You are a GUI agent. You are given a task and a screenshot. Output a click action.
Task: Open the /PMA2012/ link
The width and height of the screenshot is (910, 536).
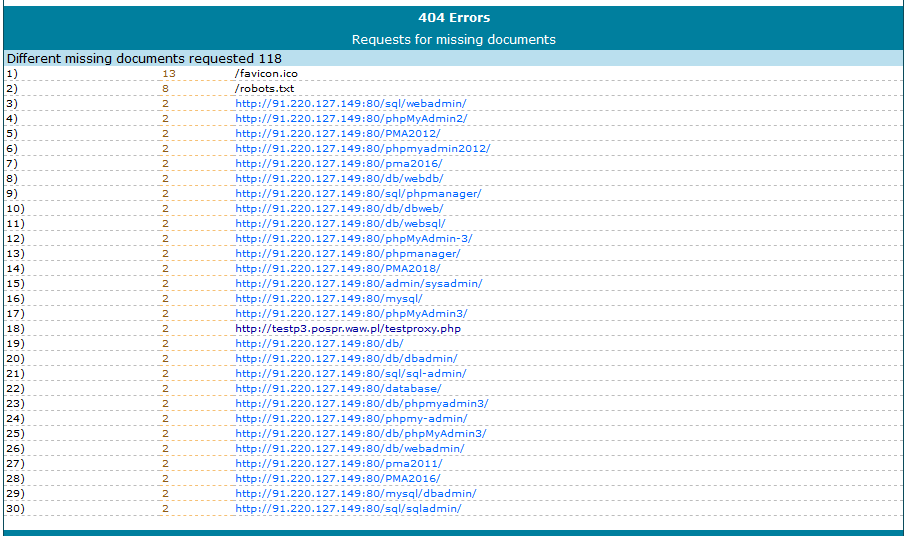(x=338, y=133)
